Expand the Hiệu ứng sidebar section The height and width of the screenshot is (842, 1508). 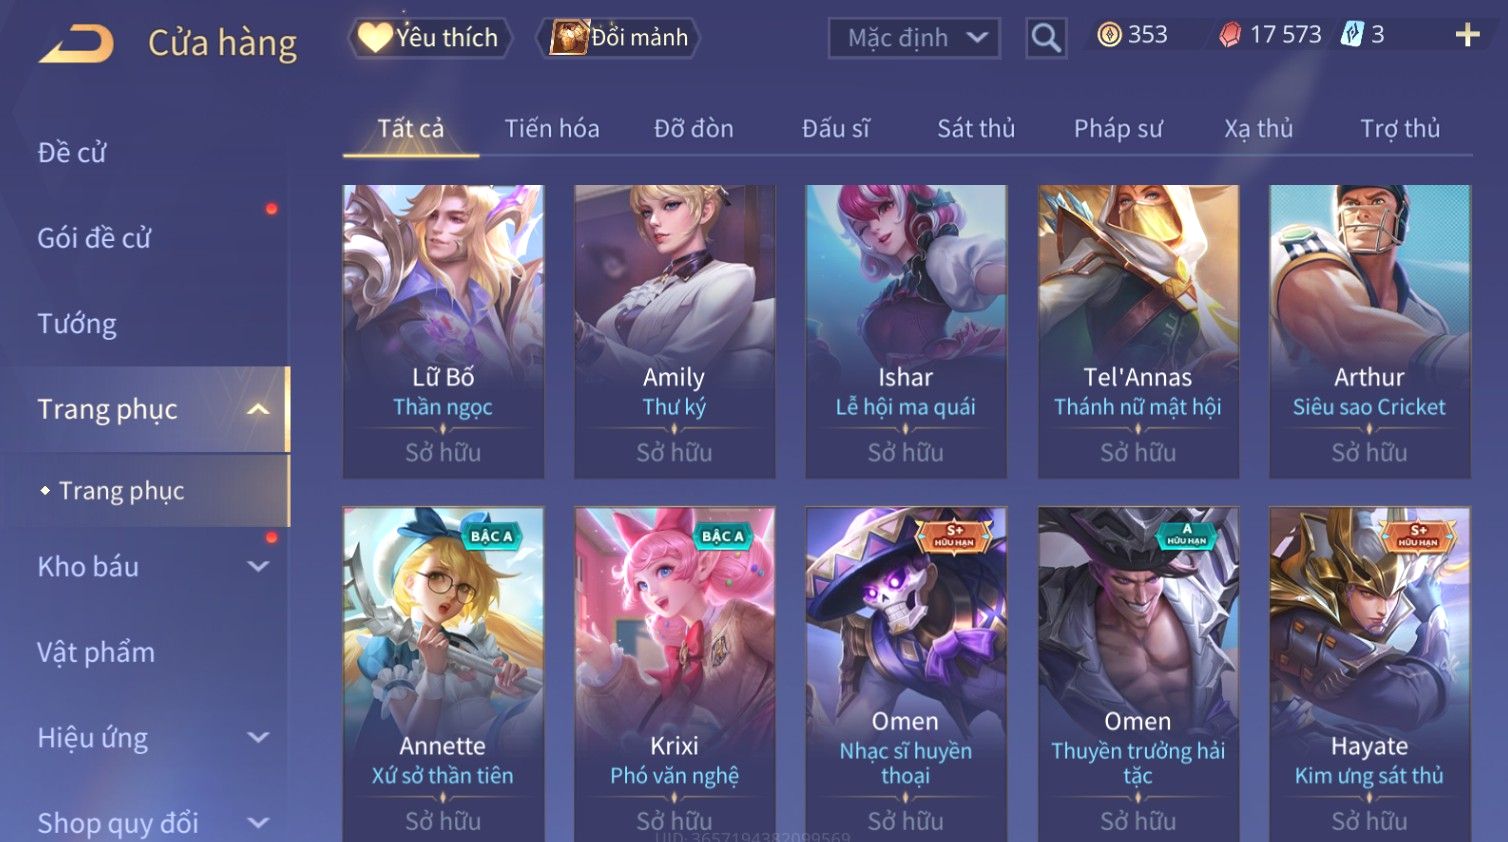[x=258, y=737]
